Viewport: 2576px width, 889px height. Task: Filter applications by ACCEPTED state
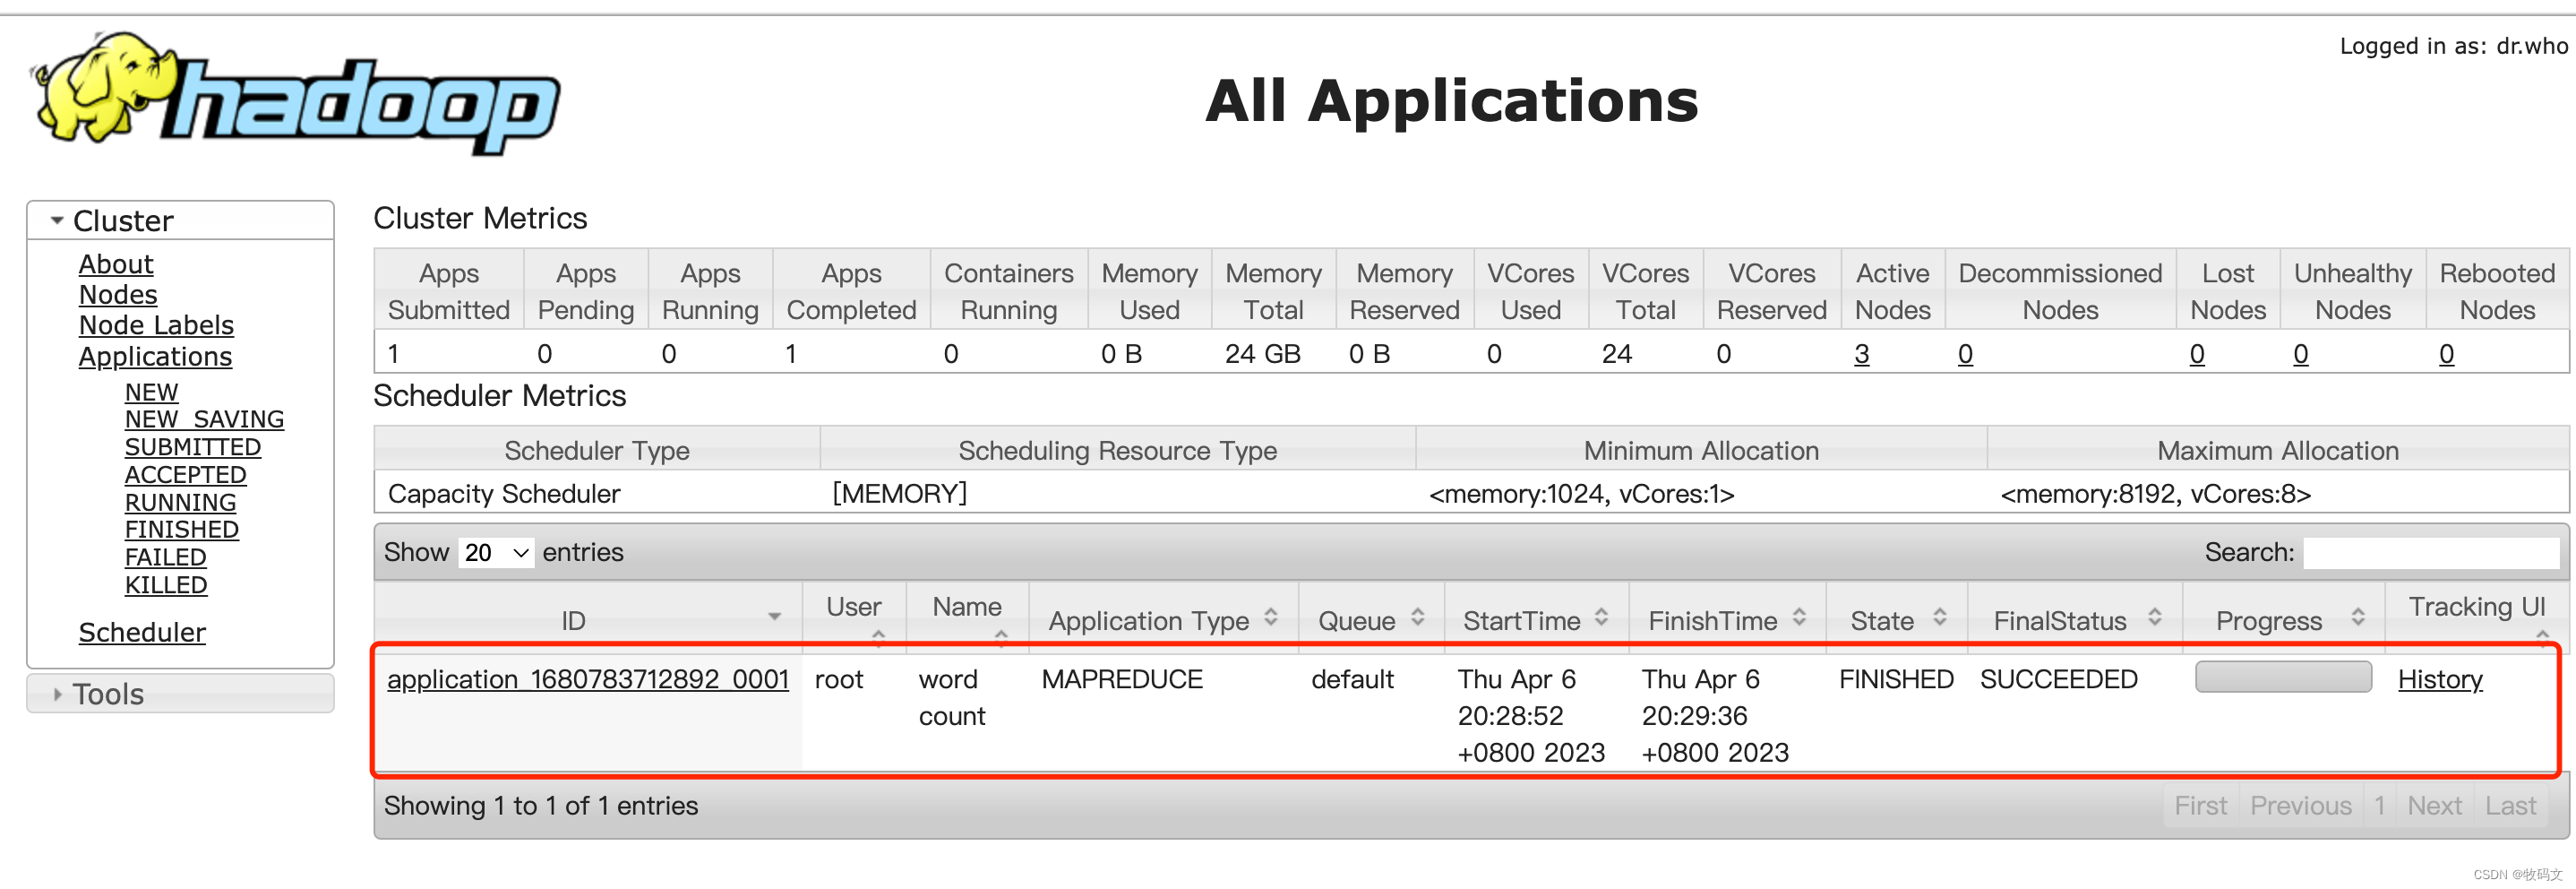click(x=185, y=475)
